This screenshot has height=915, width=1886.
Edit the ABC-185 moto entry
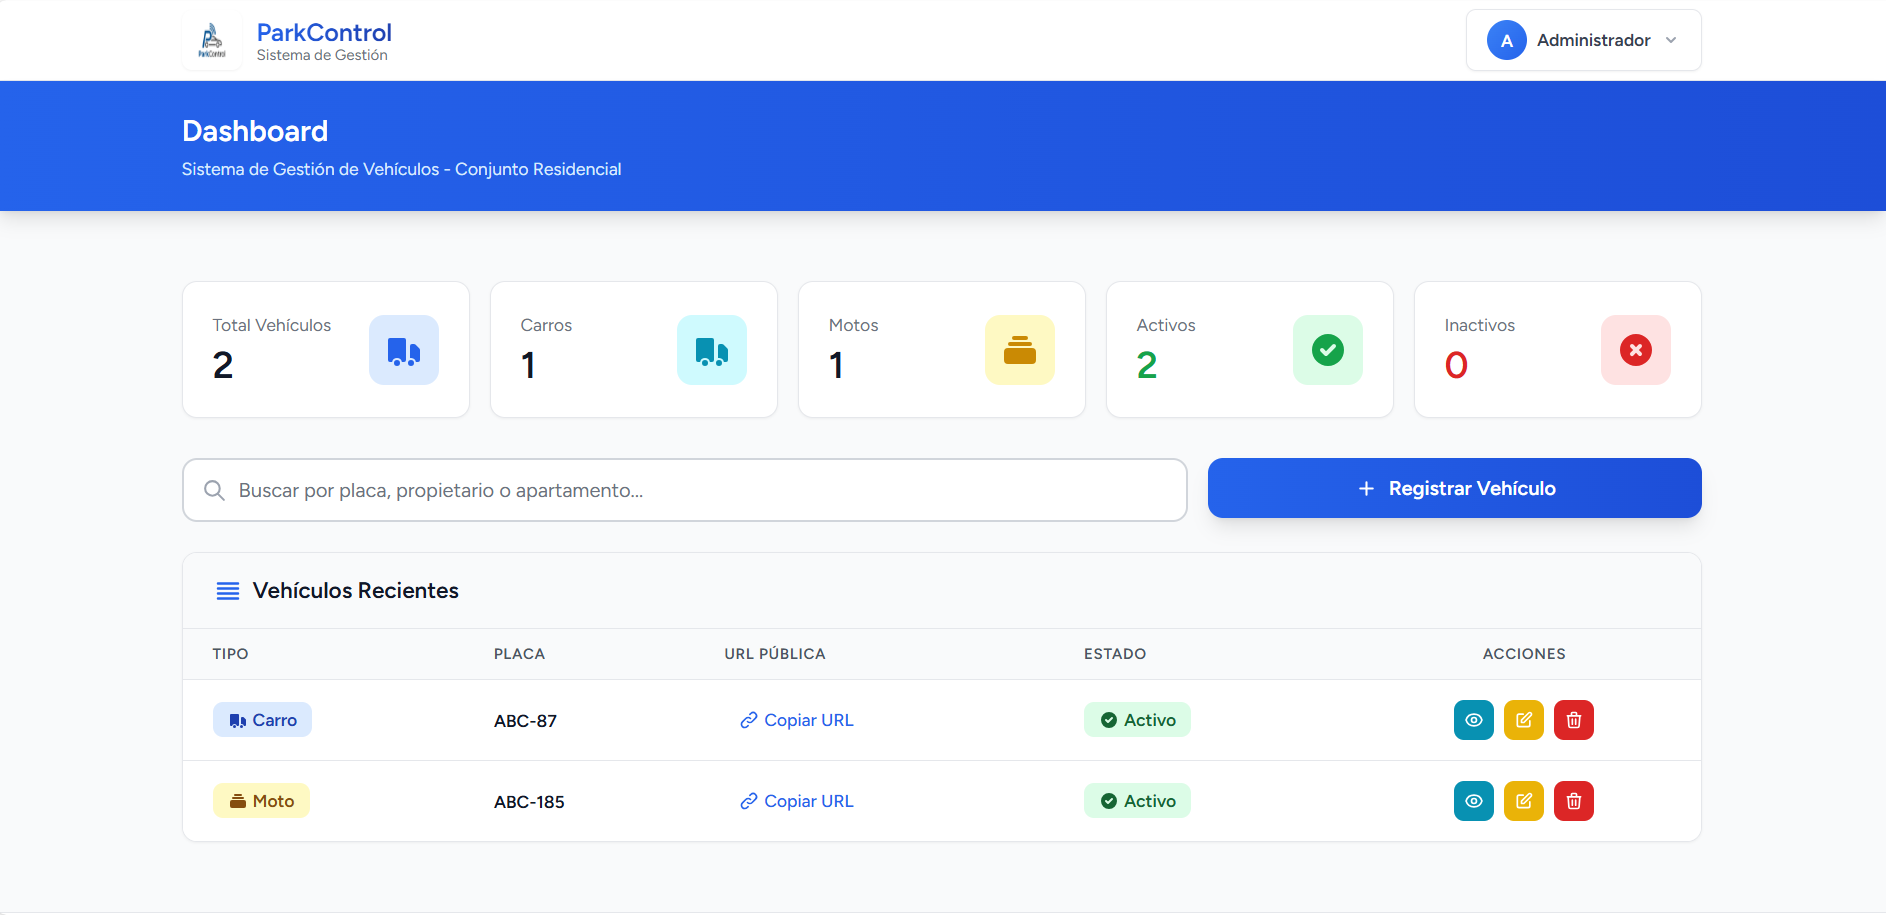click(x=1523, y=801)
